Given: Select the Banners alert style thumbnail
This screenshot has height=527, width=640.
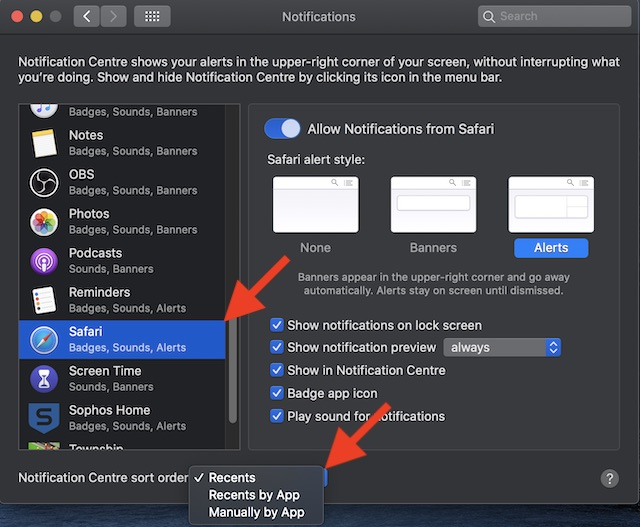Looking at the screenshot, I should click(x=433, y=205).
